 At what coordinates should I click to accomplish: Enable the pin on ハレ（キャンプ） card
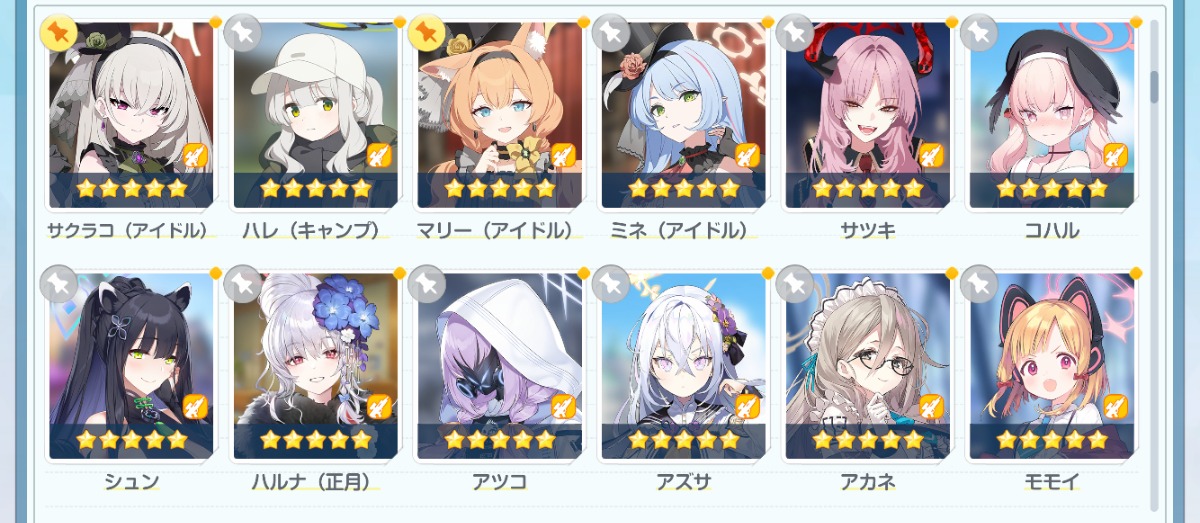(x=242, y=33)
